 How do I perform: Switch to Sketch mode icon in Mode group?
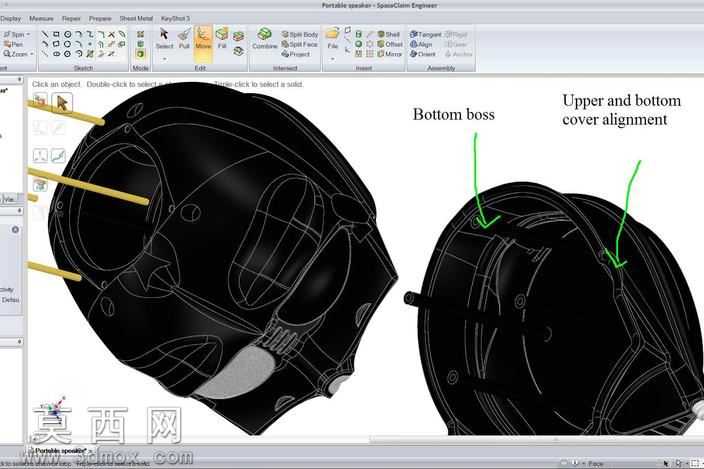[x=141, y=35]
